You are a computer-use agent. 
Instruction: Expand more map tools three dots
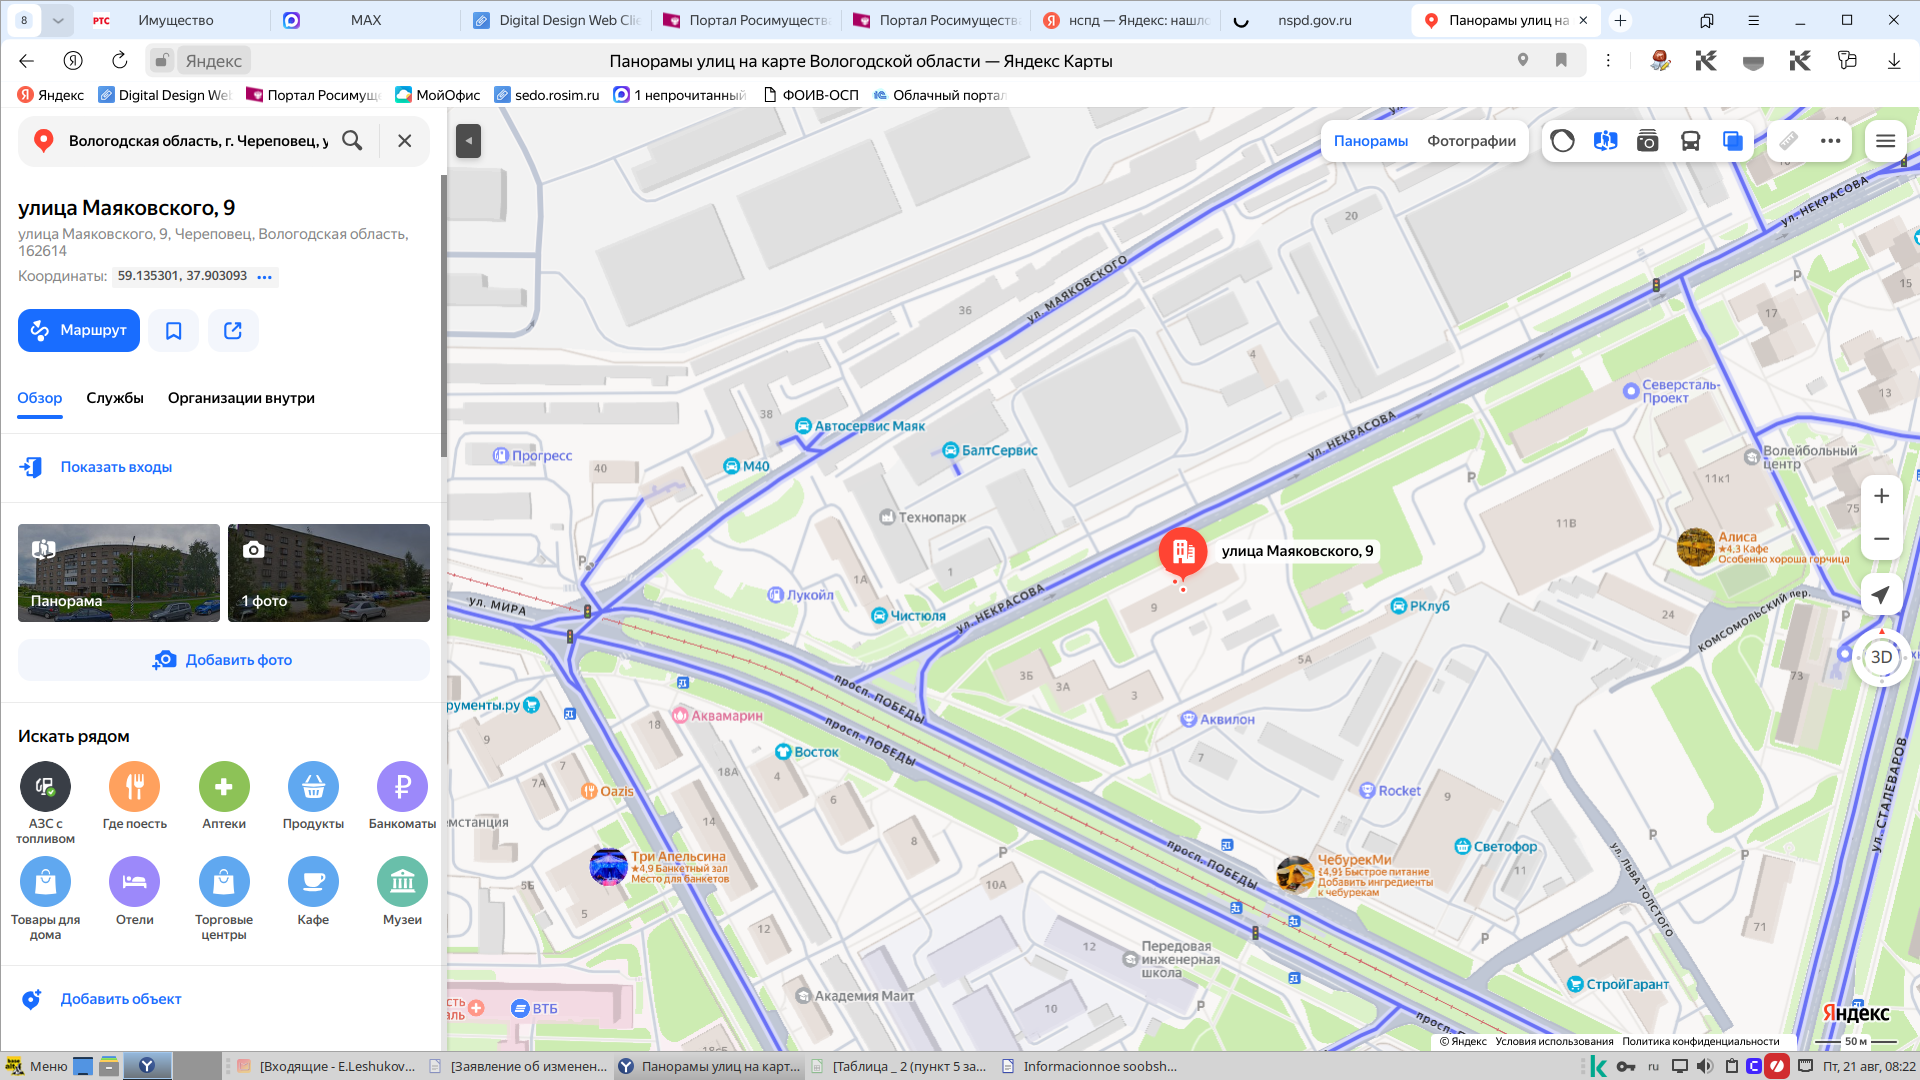tap(1831, 141)
